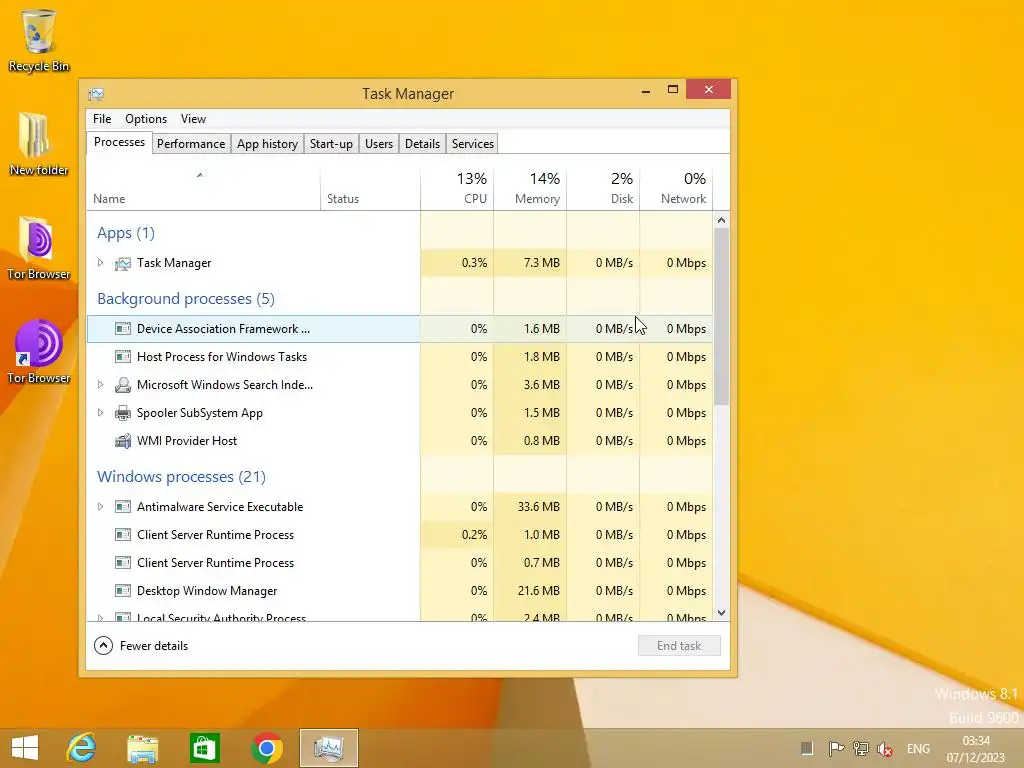1024x768 pixels.
Task: Sort by the Network column header
Action: click(x=676, y=189)
